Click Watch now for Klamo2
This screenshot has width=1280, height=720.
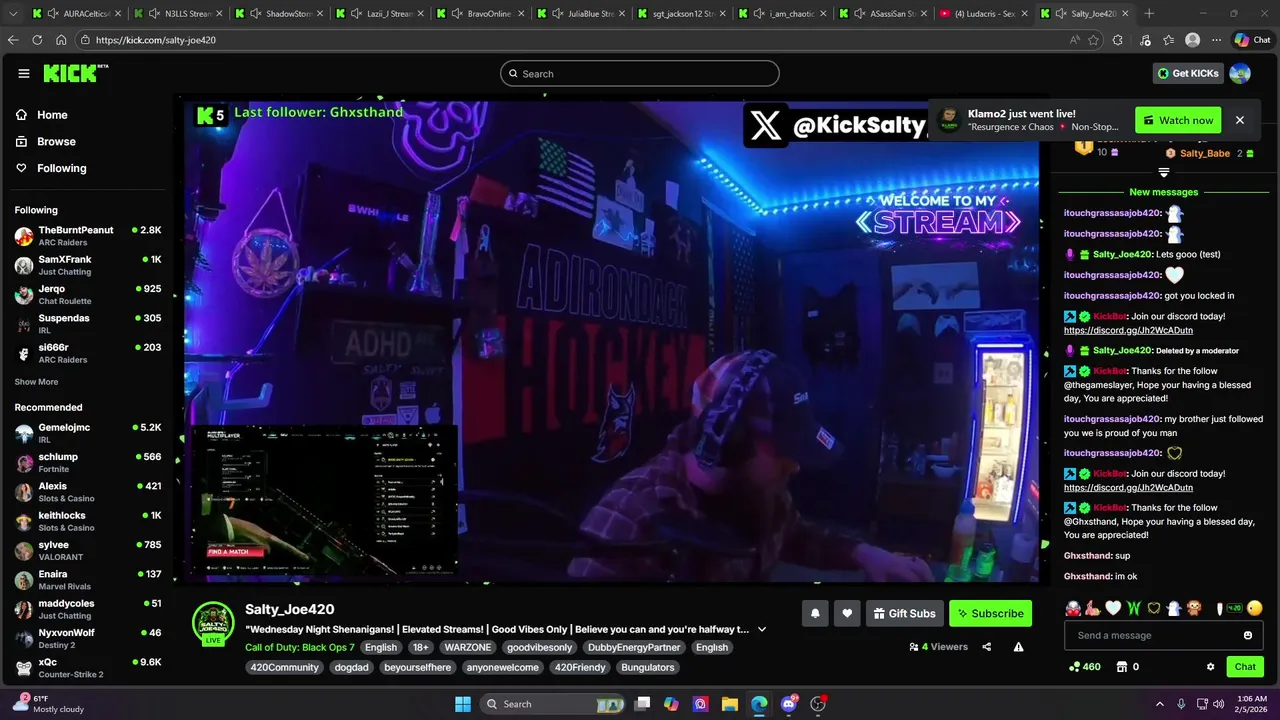(1178, 120)
